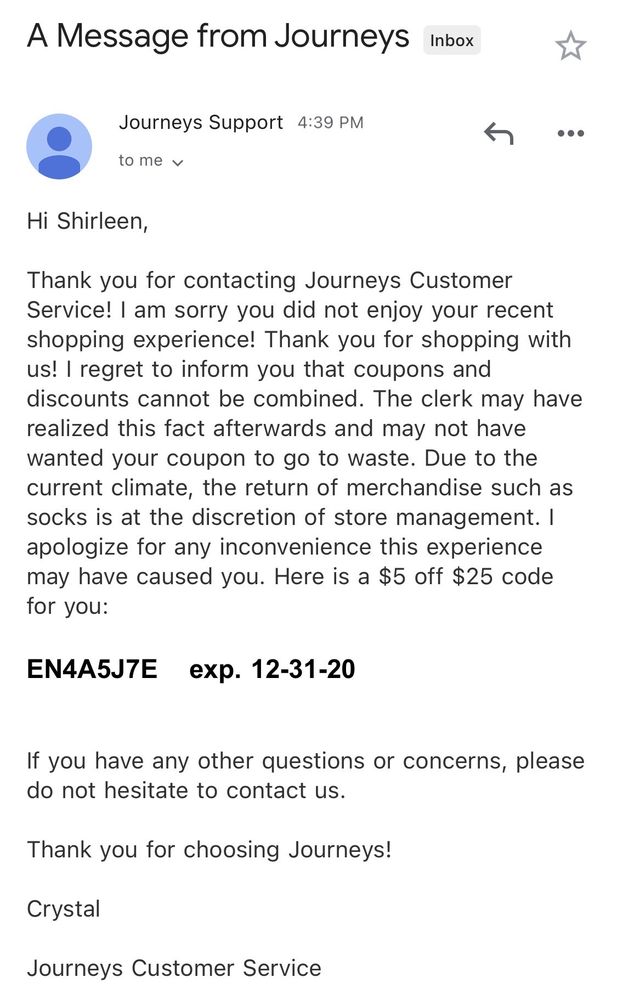This screenshot has width=617, height=1000.
Task: Tap the sender's profile avatar
Action: pos(59,146)
